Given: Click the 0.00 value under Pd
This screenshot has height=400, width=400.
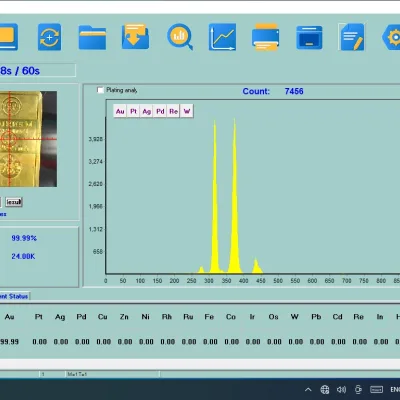Looking at the screenshot, I should [82, 342].
